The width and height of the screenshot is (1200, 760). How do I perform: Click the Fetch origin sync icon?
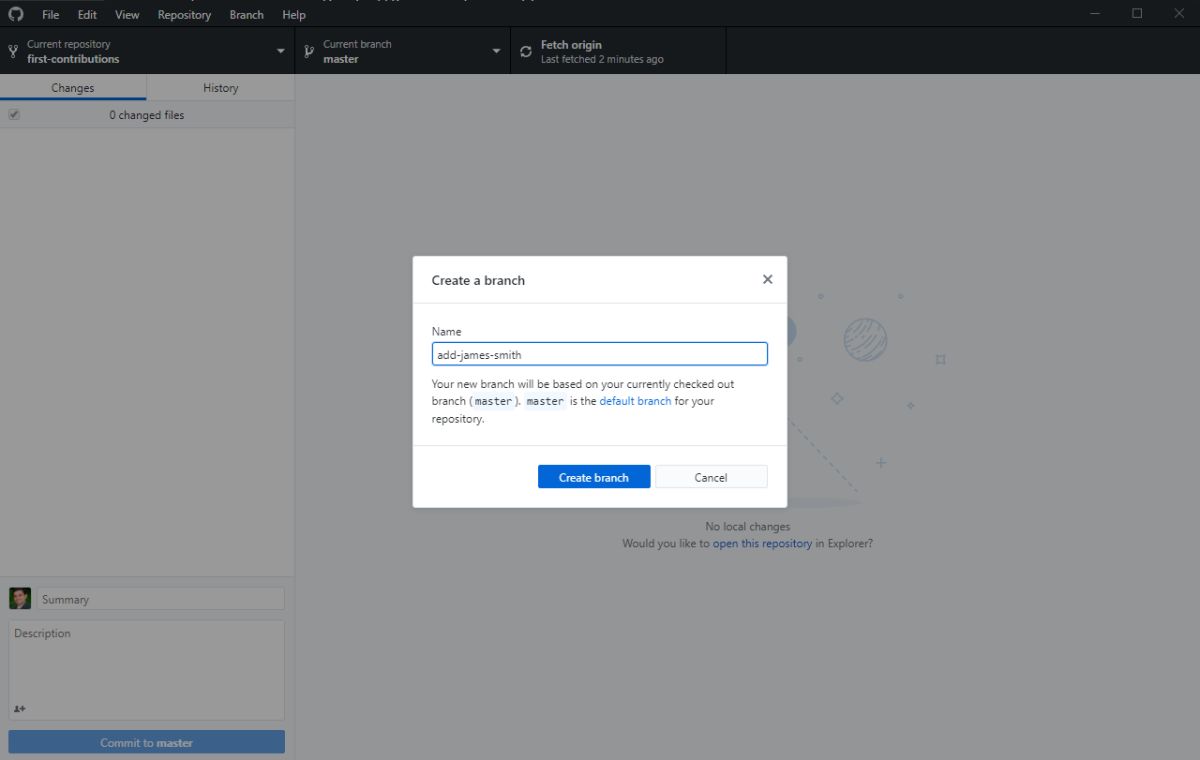pyautogui.click(x=526, y=51)
